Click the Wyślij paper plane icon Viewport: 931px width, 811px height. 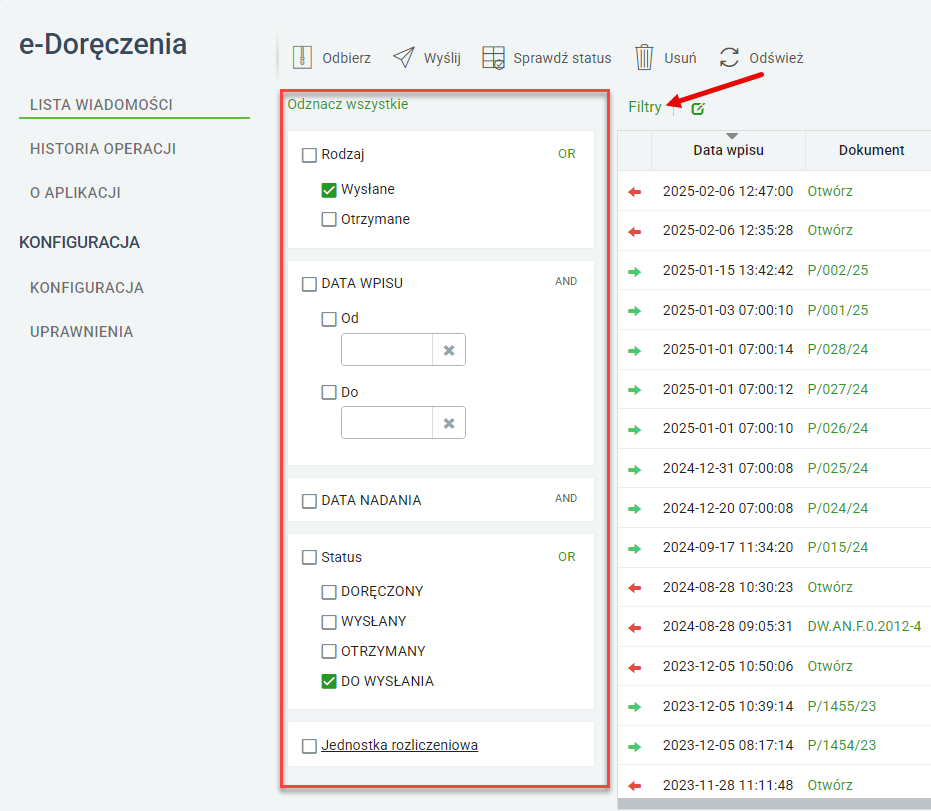[404, 58]
